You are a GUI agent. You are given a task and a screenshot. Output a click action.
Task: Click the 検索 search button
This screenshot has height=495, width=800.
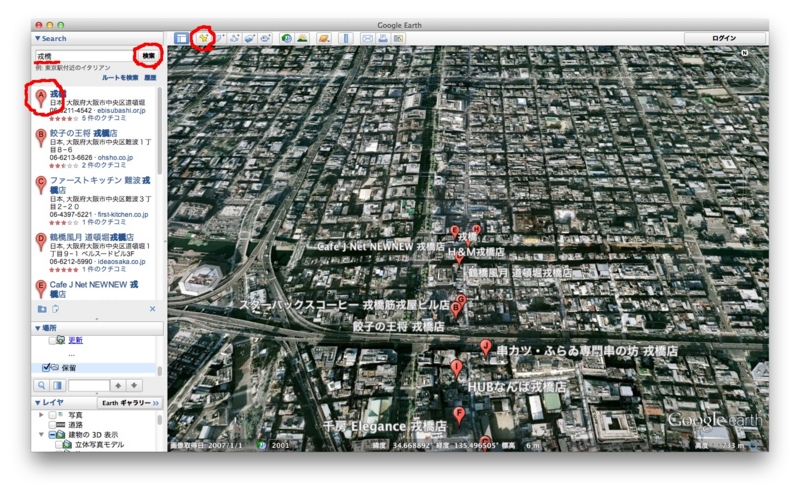pos(148,56)
